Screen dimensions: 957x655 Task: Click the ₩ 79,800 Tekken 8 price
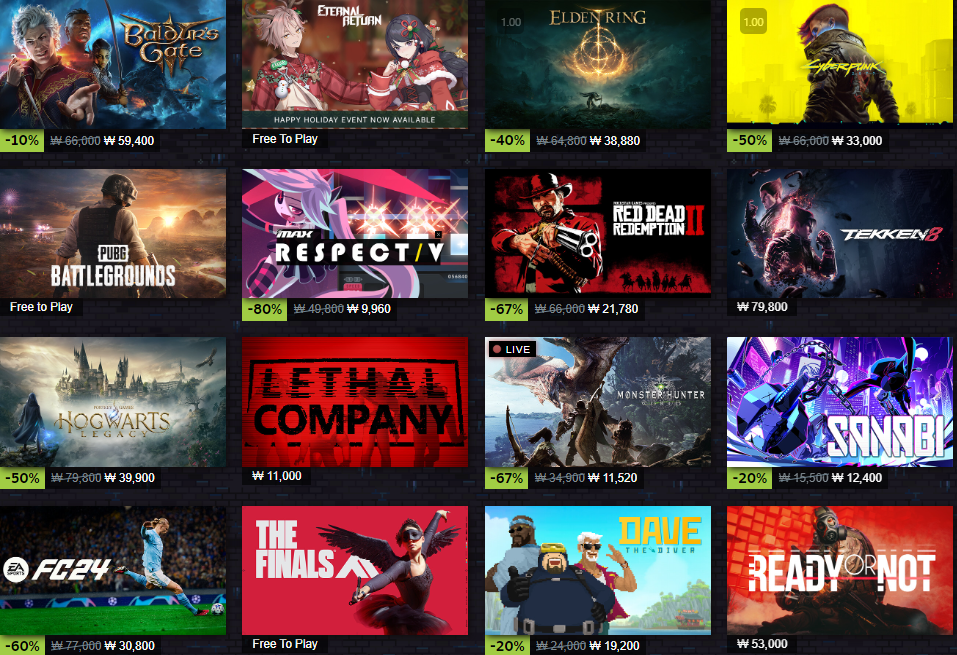[762, 307]
